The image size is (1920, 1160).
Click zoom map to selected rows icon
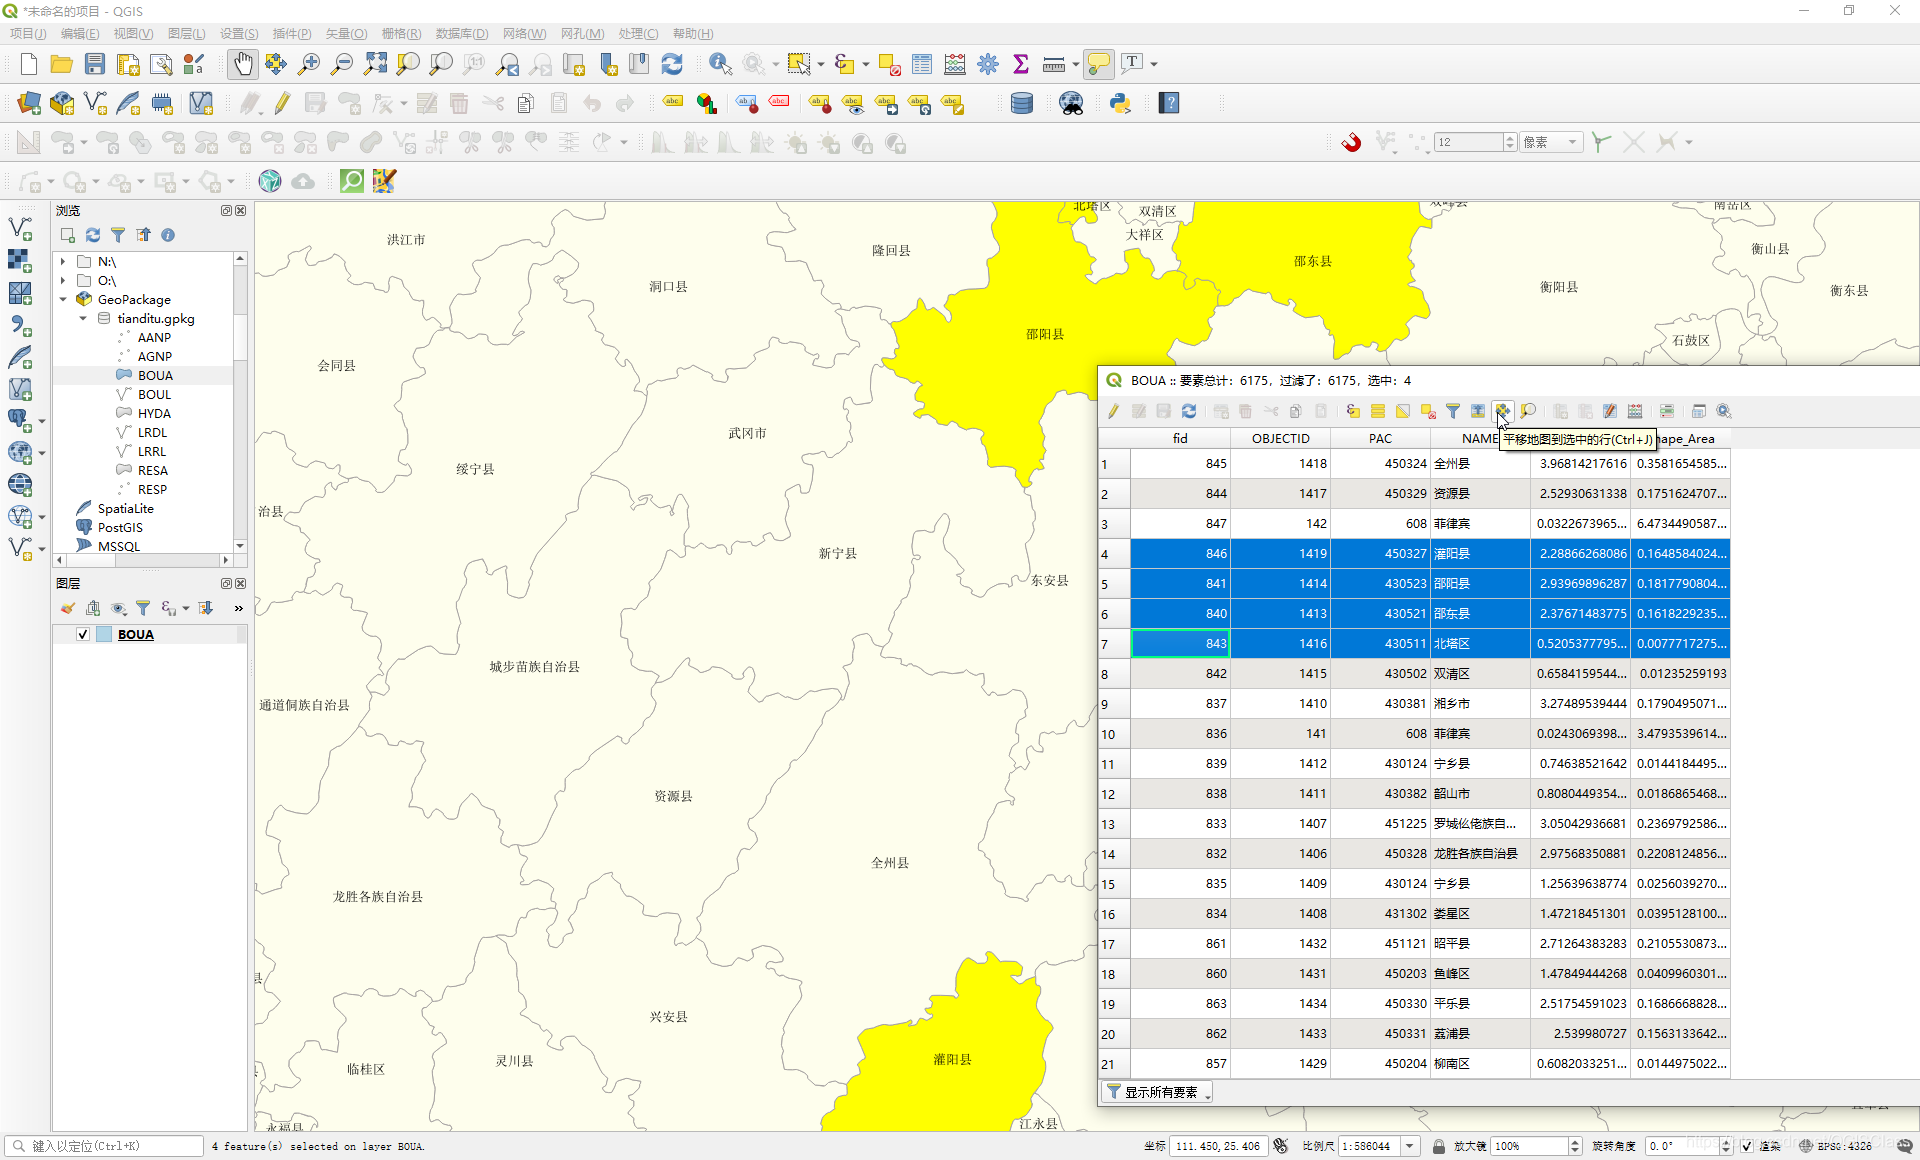click(1527, 411)
